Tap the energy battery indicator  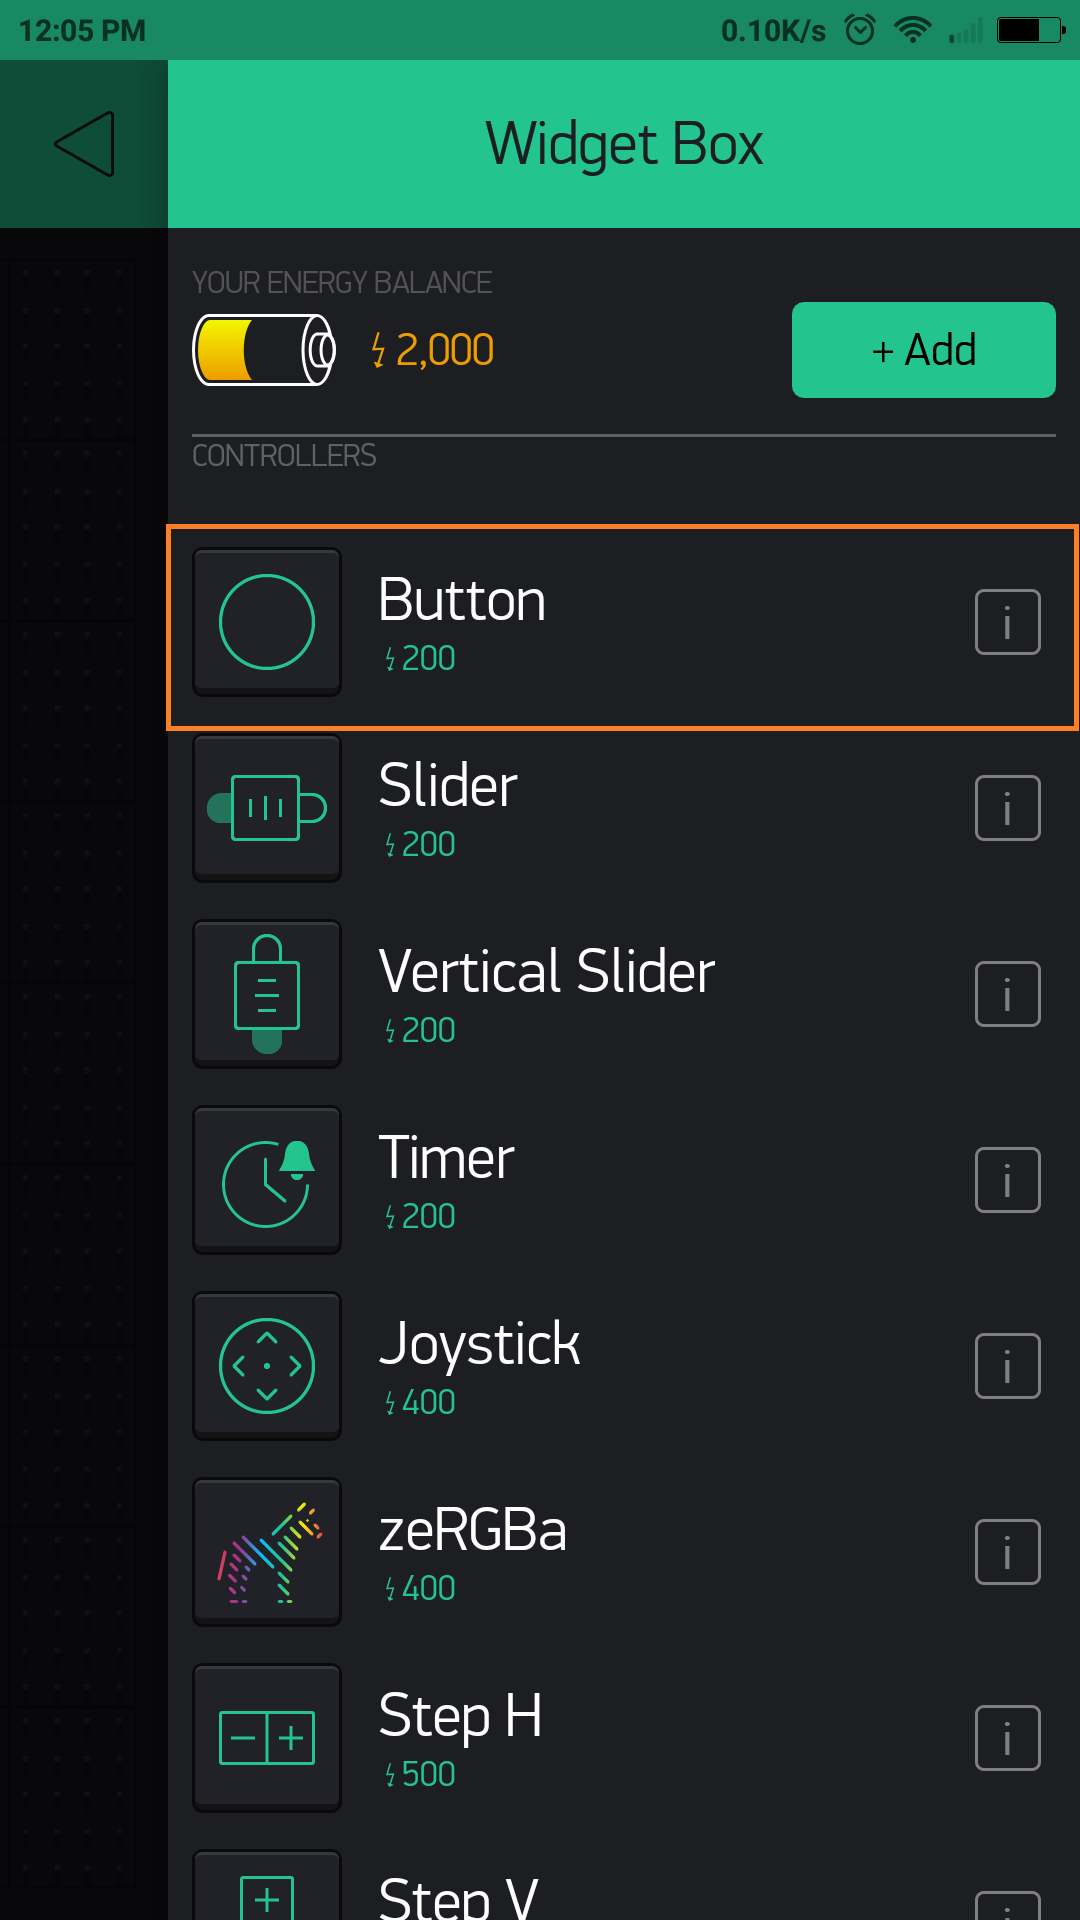pyautogui.click(x=264, y=349)
